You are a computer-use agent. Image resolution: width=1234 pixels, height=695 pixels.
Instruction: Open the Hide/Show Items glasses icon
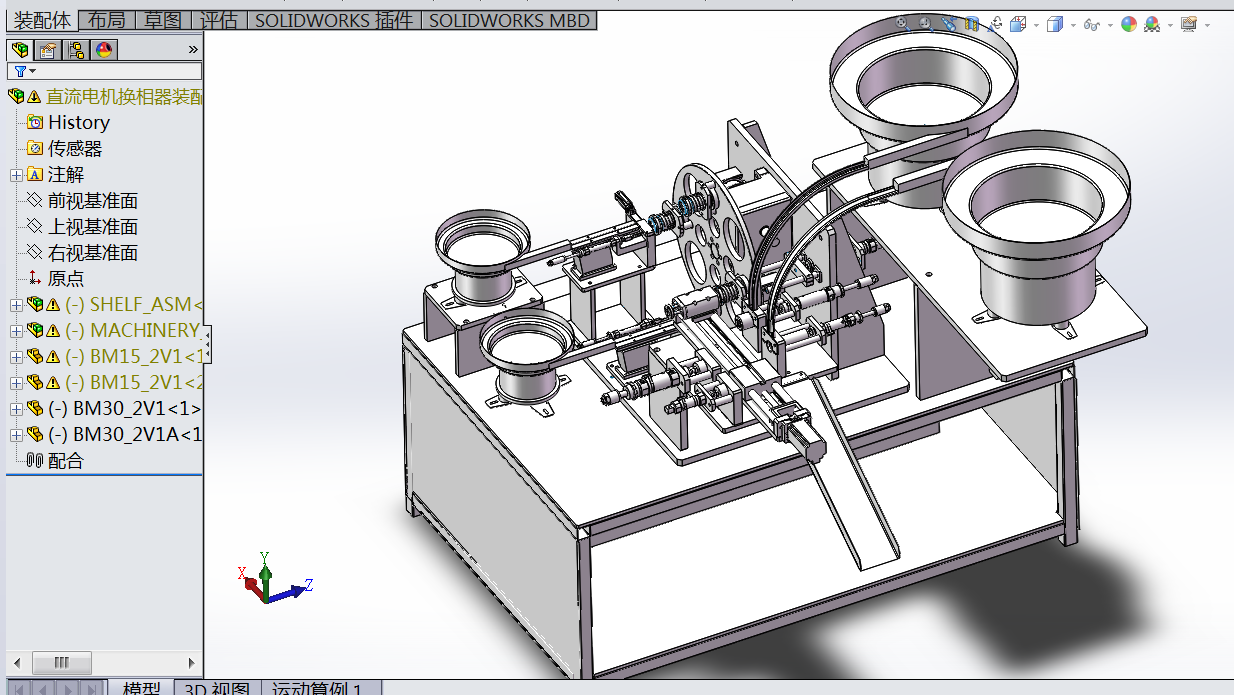point(1091,24)
